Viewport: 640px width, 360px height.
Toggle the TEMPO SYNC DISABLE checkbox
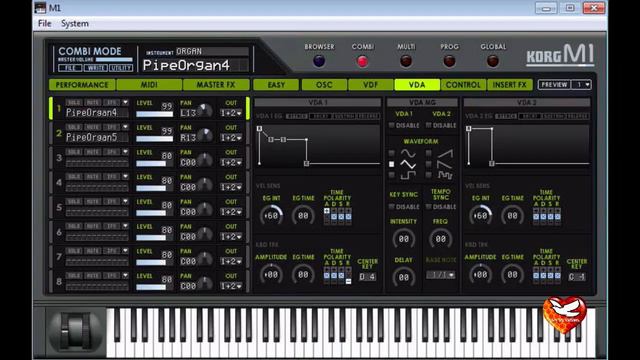coord(428,207)
